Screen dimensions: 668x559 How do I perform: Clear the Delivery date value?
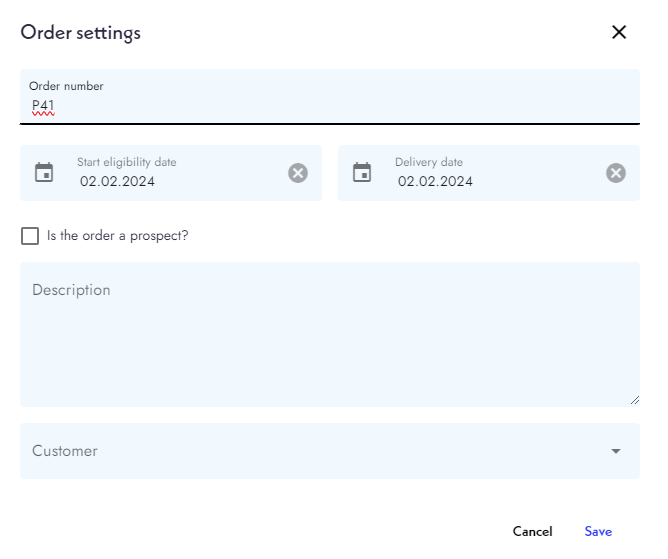616,173
